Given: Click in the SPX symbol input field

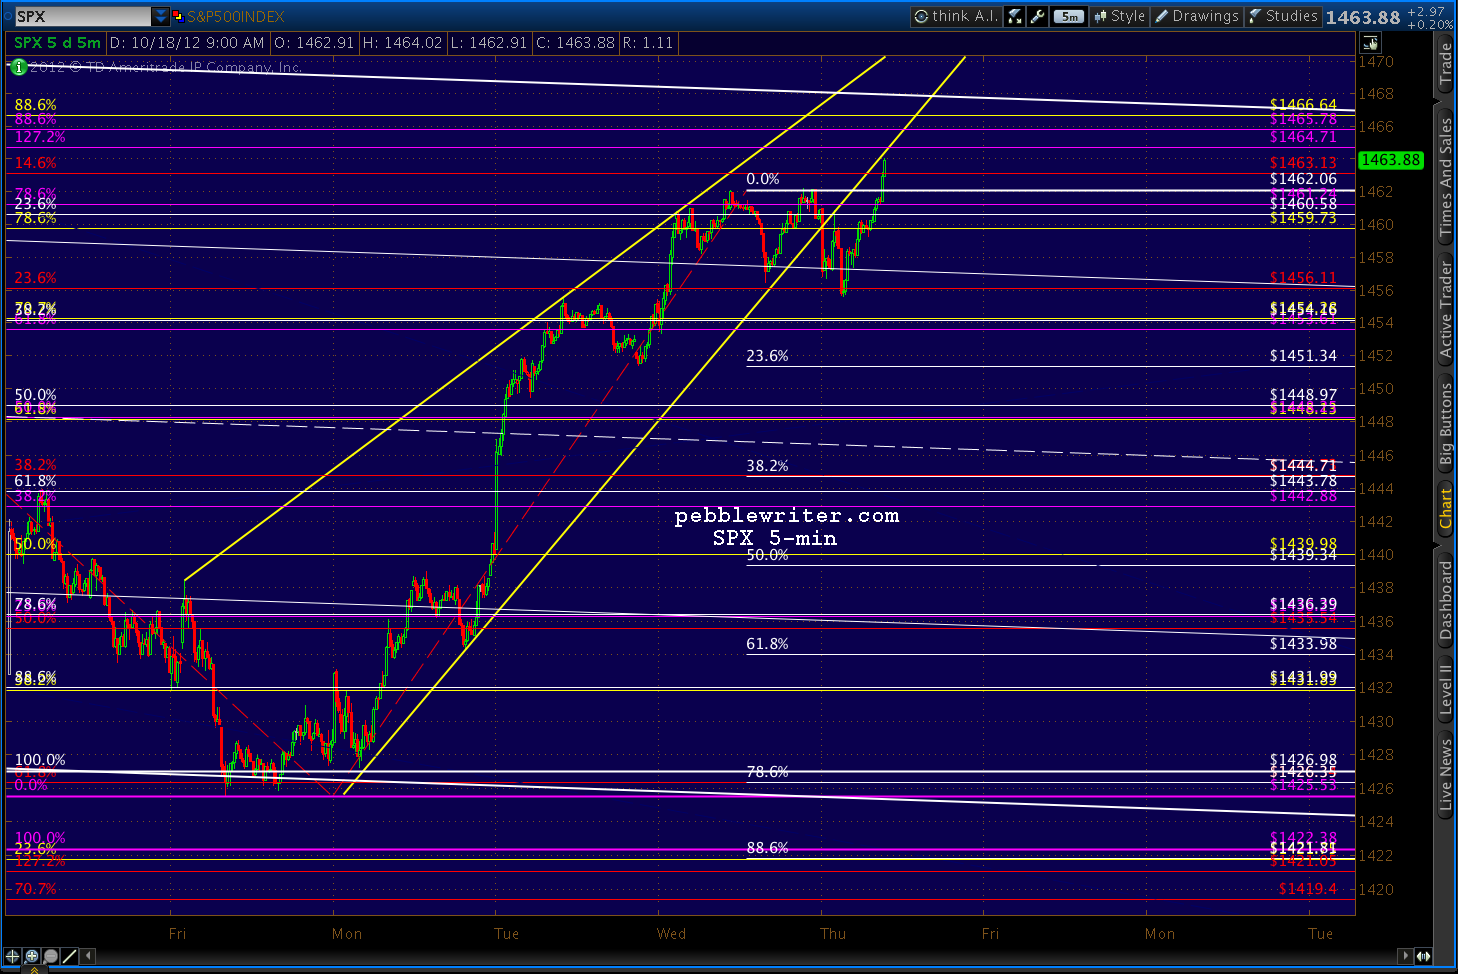Looking at the screenshot, I should click(x=83, y=16).
